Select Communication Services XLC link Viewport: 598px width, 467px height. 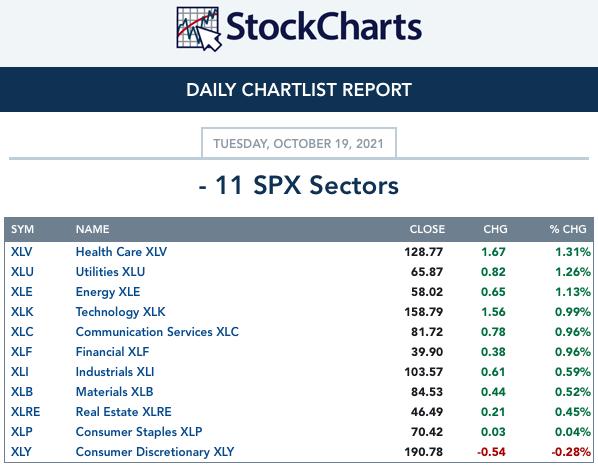pyautogui.click(x=157, y=332)
